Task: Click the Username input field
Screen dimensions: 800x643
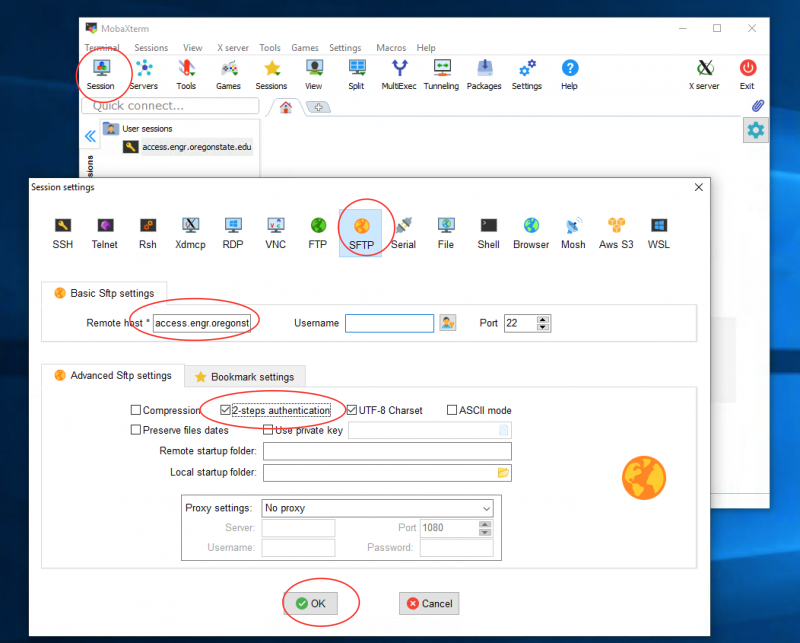Action: [389, 323]
